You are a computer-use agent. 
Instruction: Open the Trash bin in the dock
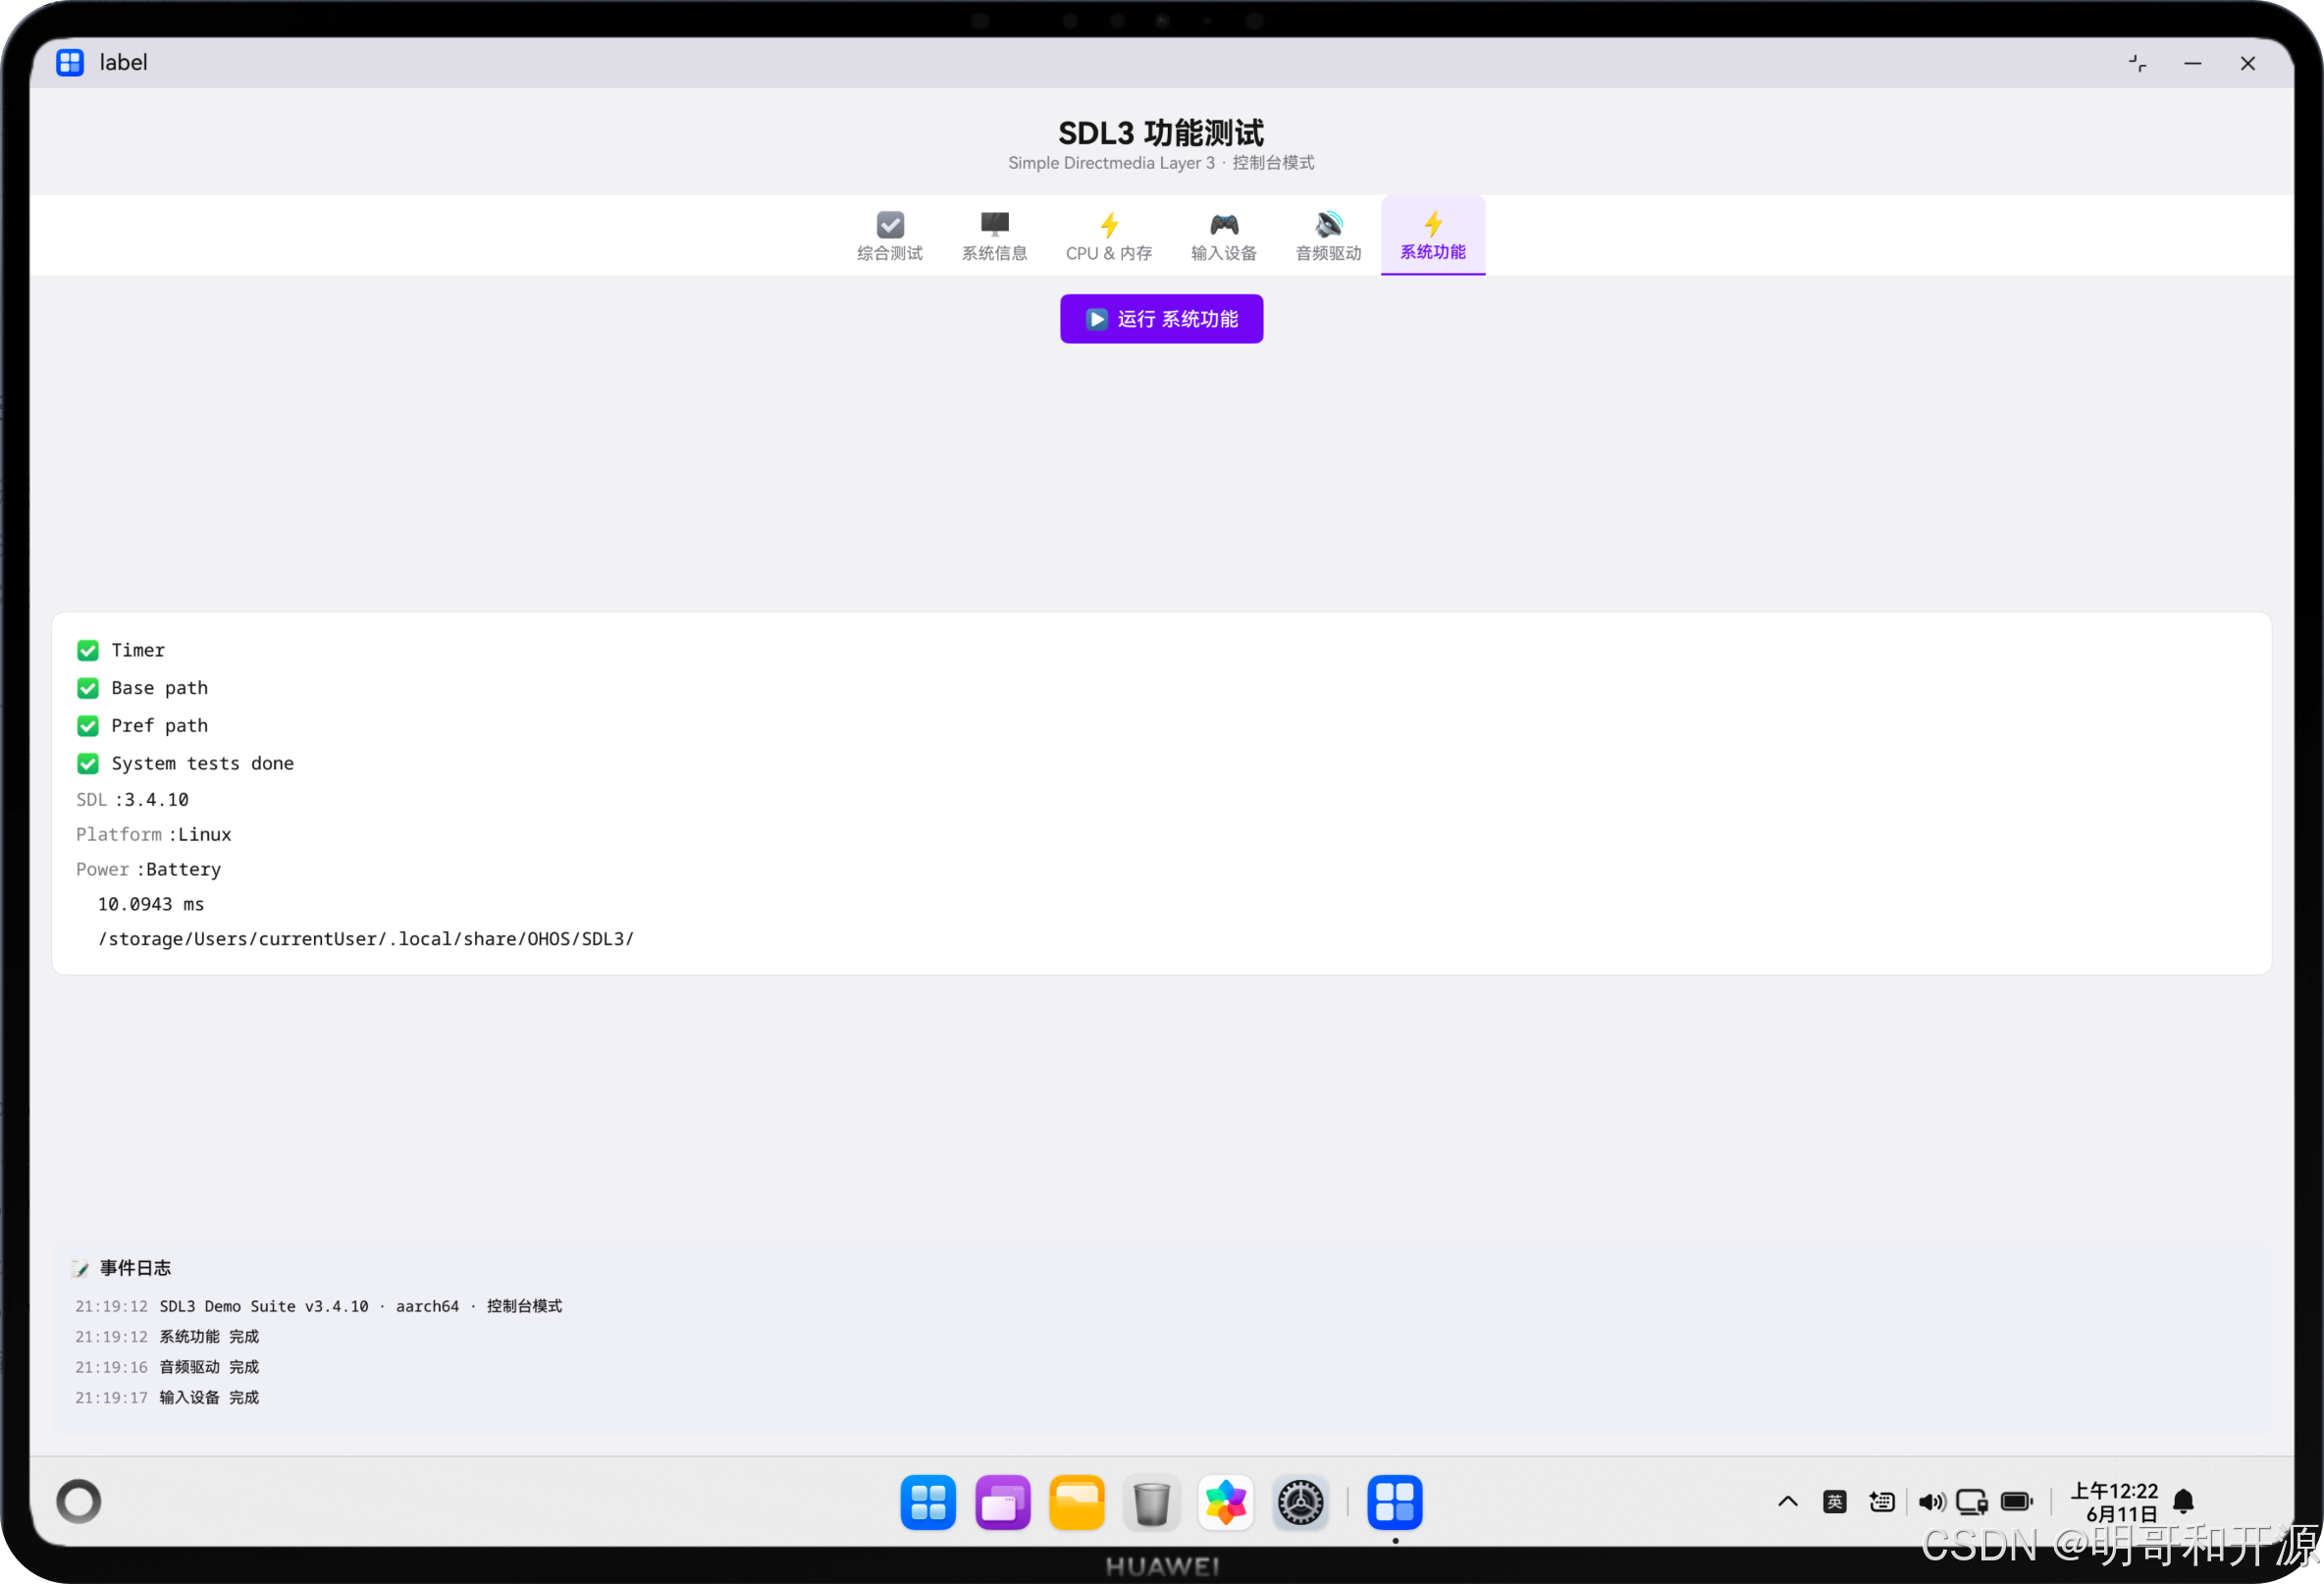click(1151, 1502)
